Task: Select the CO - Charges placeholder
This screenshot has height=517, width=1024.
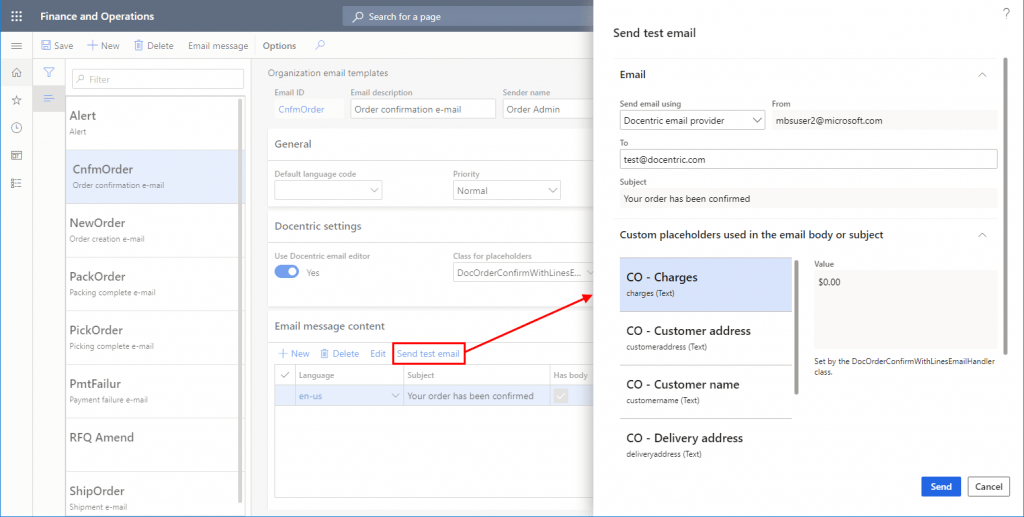Action: click(705, 285)
